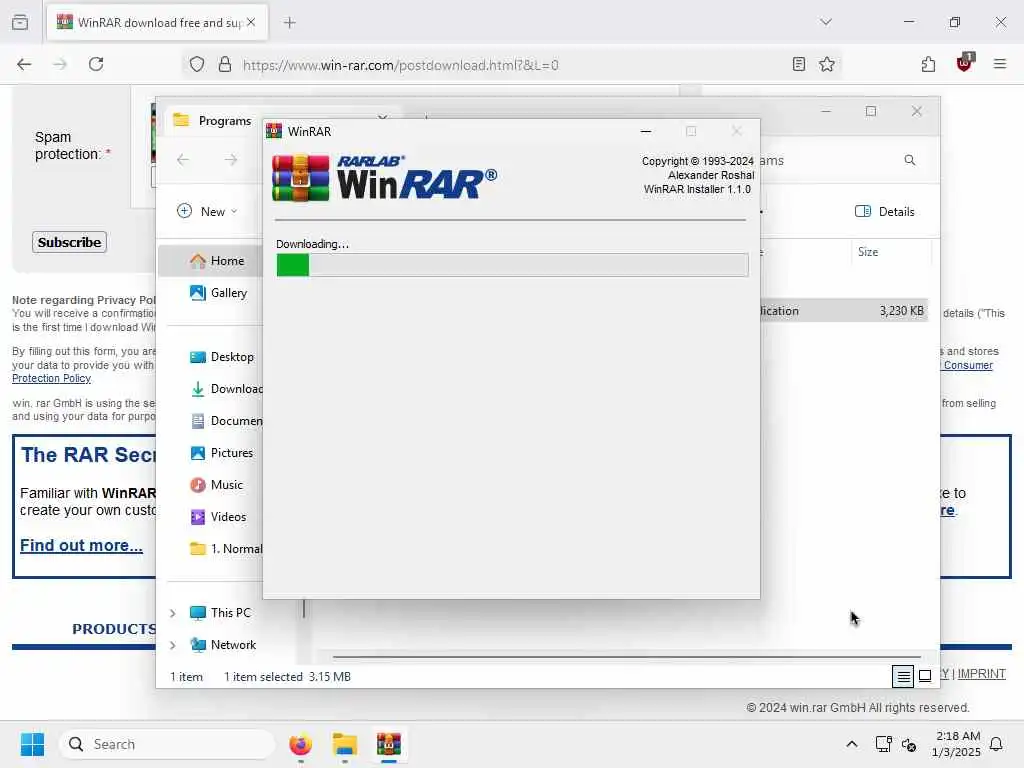Open the Windows Start menu
This screenshot has width=1024, height=768.
tap(32, 744)
